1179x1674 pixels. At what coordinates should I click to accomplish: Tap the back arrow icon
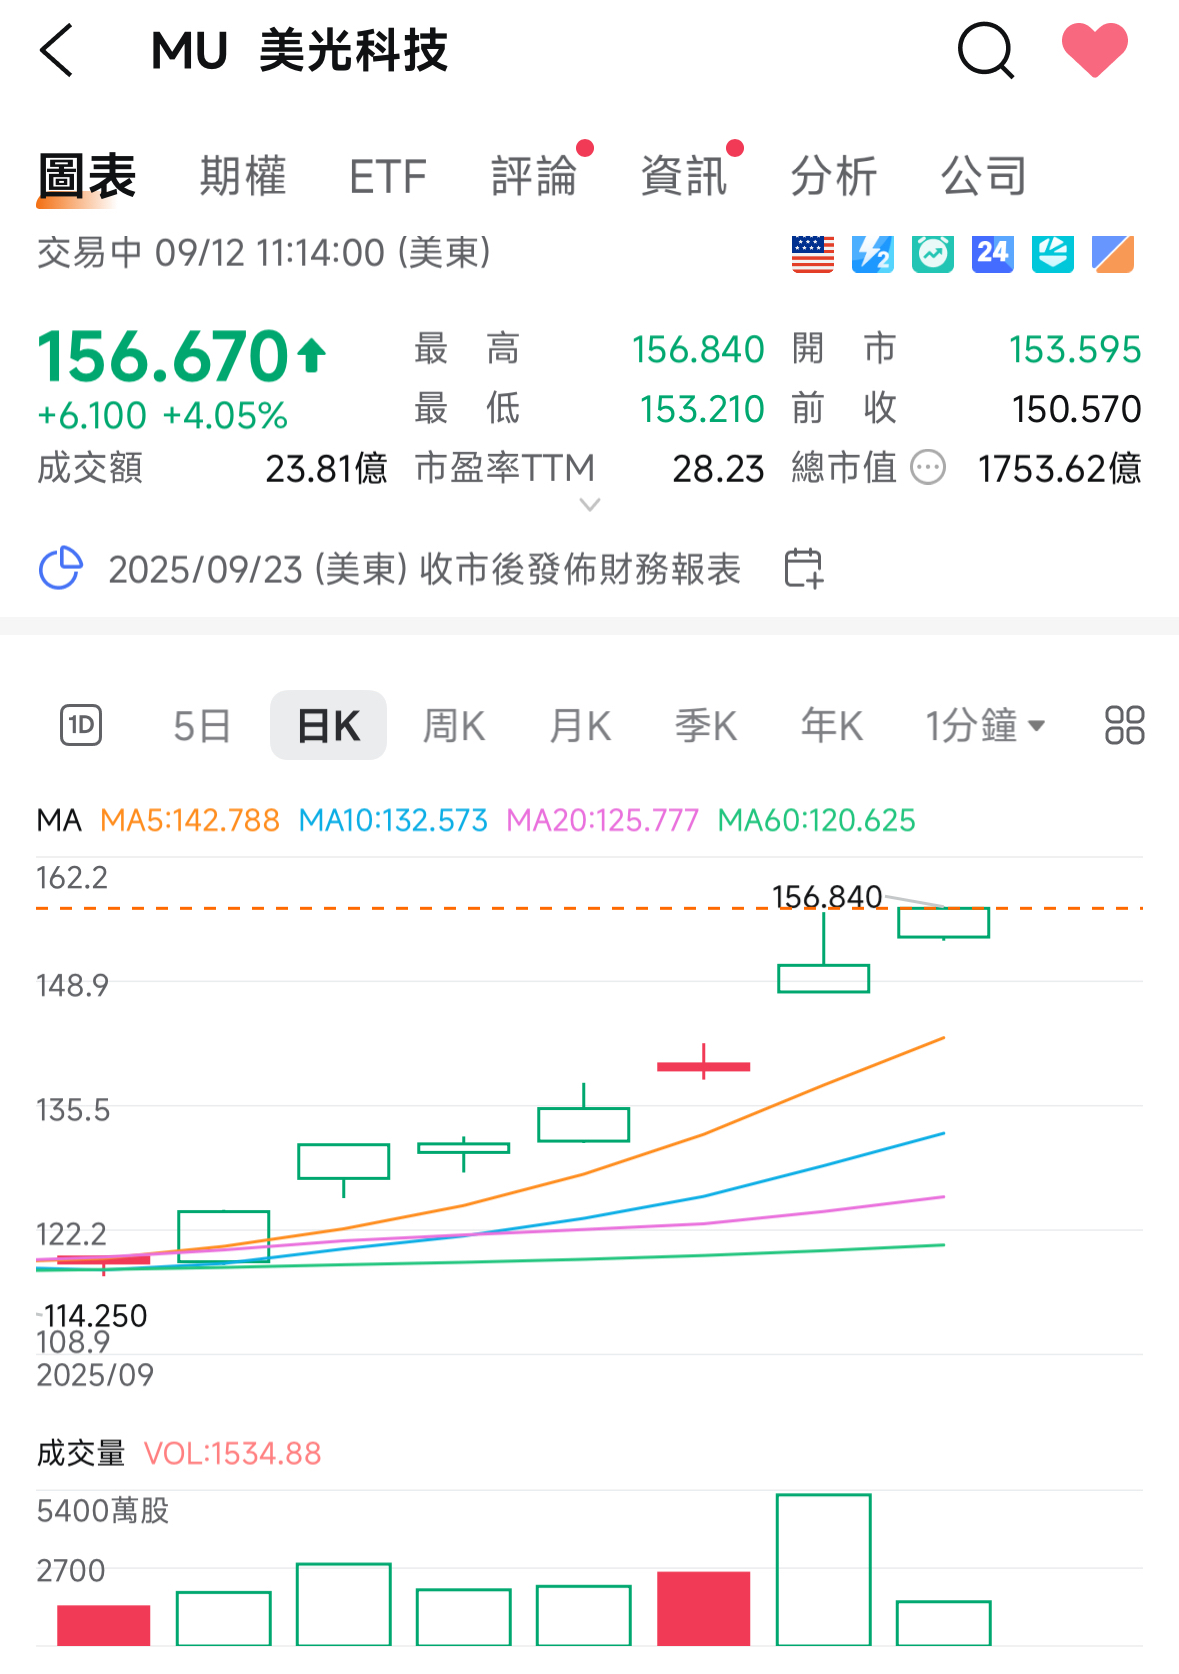(57, 51)
